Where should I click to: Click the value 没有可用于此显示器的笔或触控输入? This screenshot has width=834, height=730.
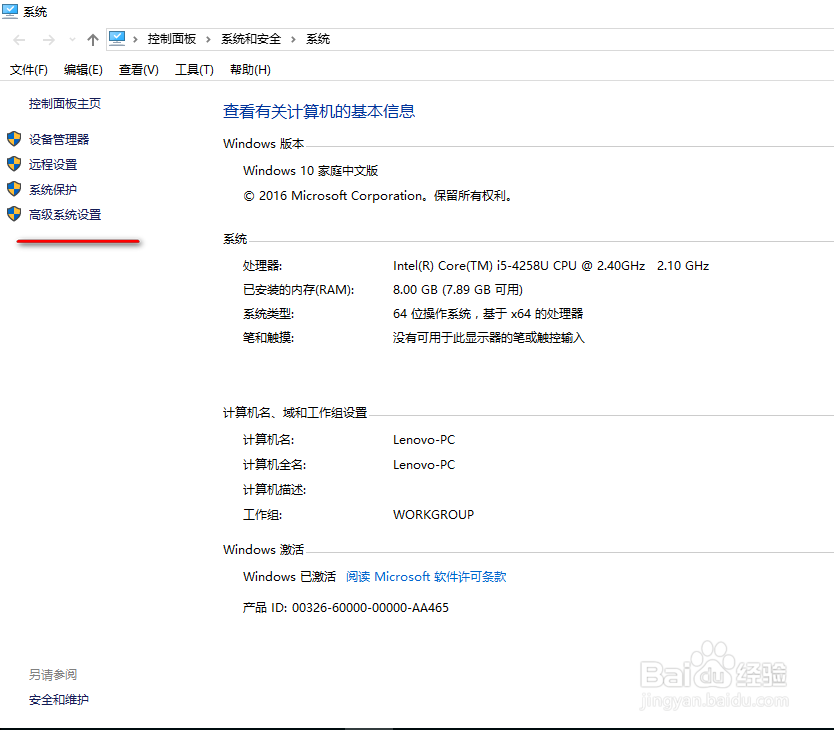(489, 338)
